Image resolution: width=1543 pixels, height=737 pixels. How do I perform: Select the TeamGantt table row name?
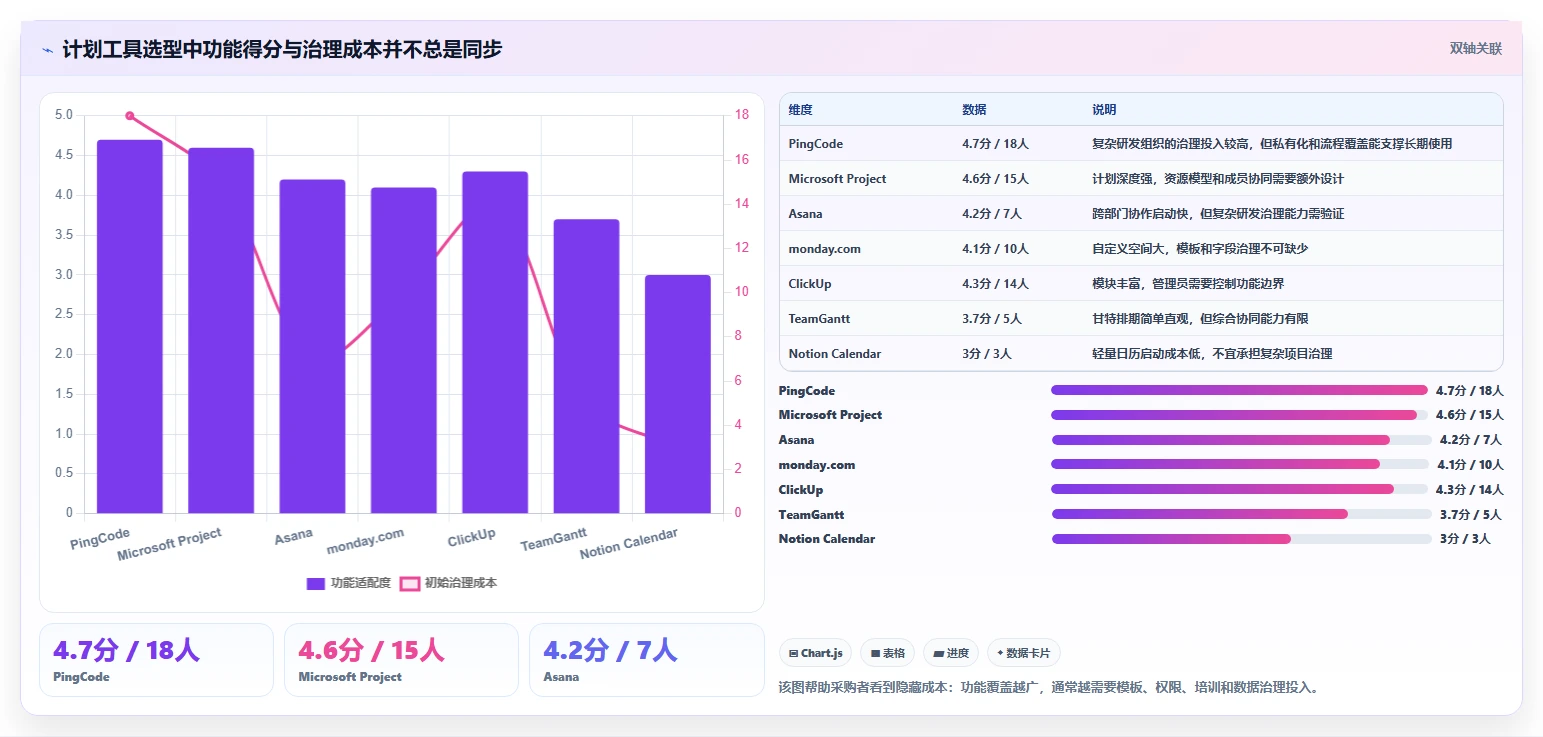(x=819, y=319)
